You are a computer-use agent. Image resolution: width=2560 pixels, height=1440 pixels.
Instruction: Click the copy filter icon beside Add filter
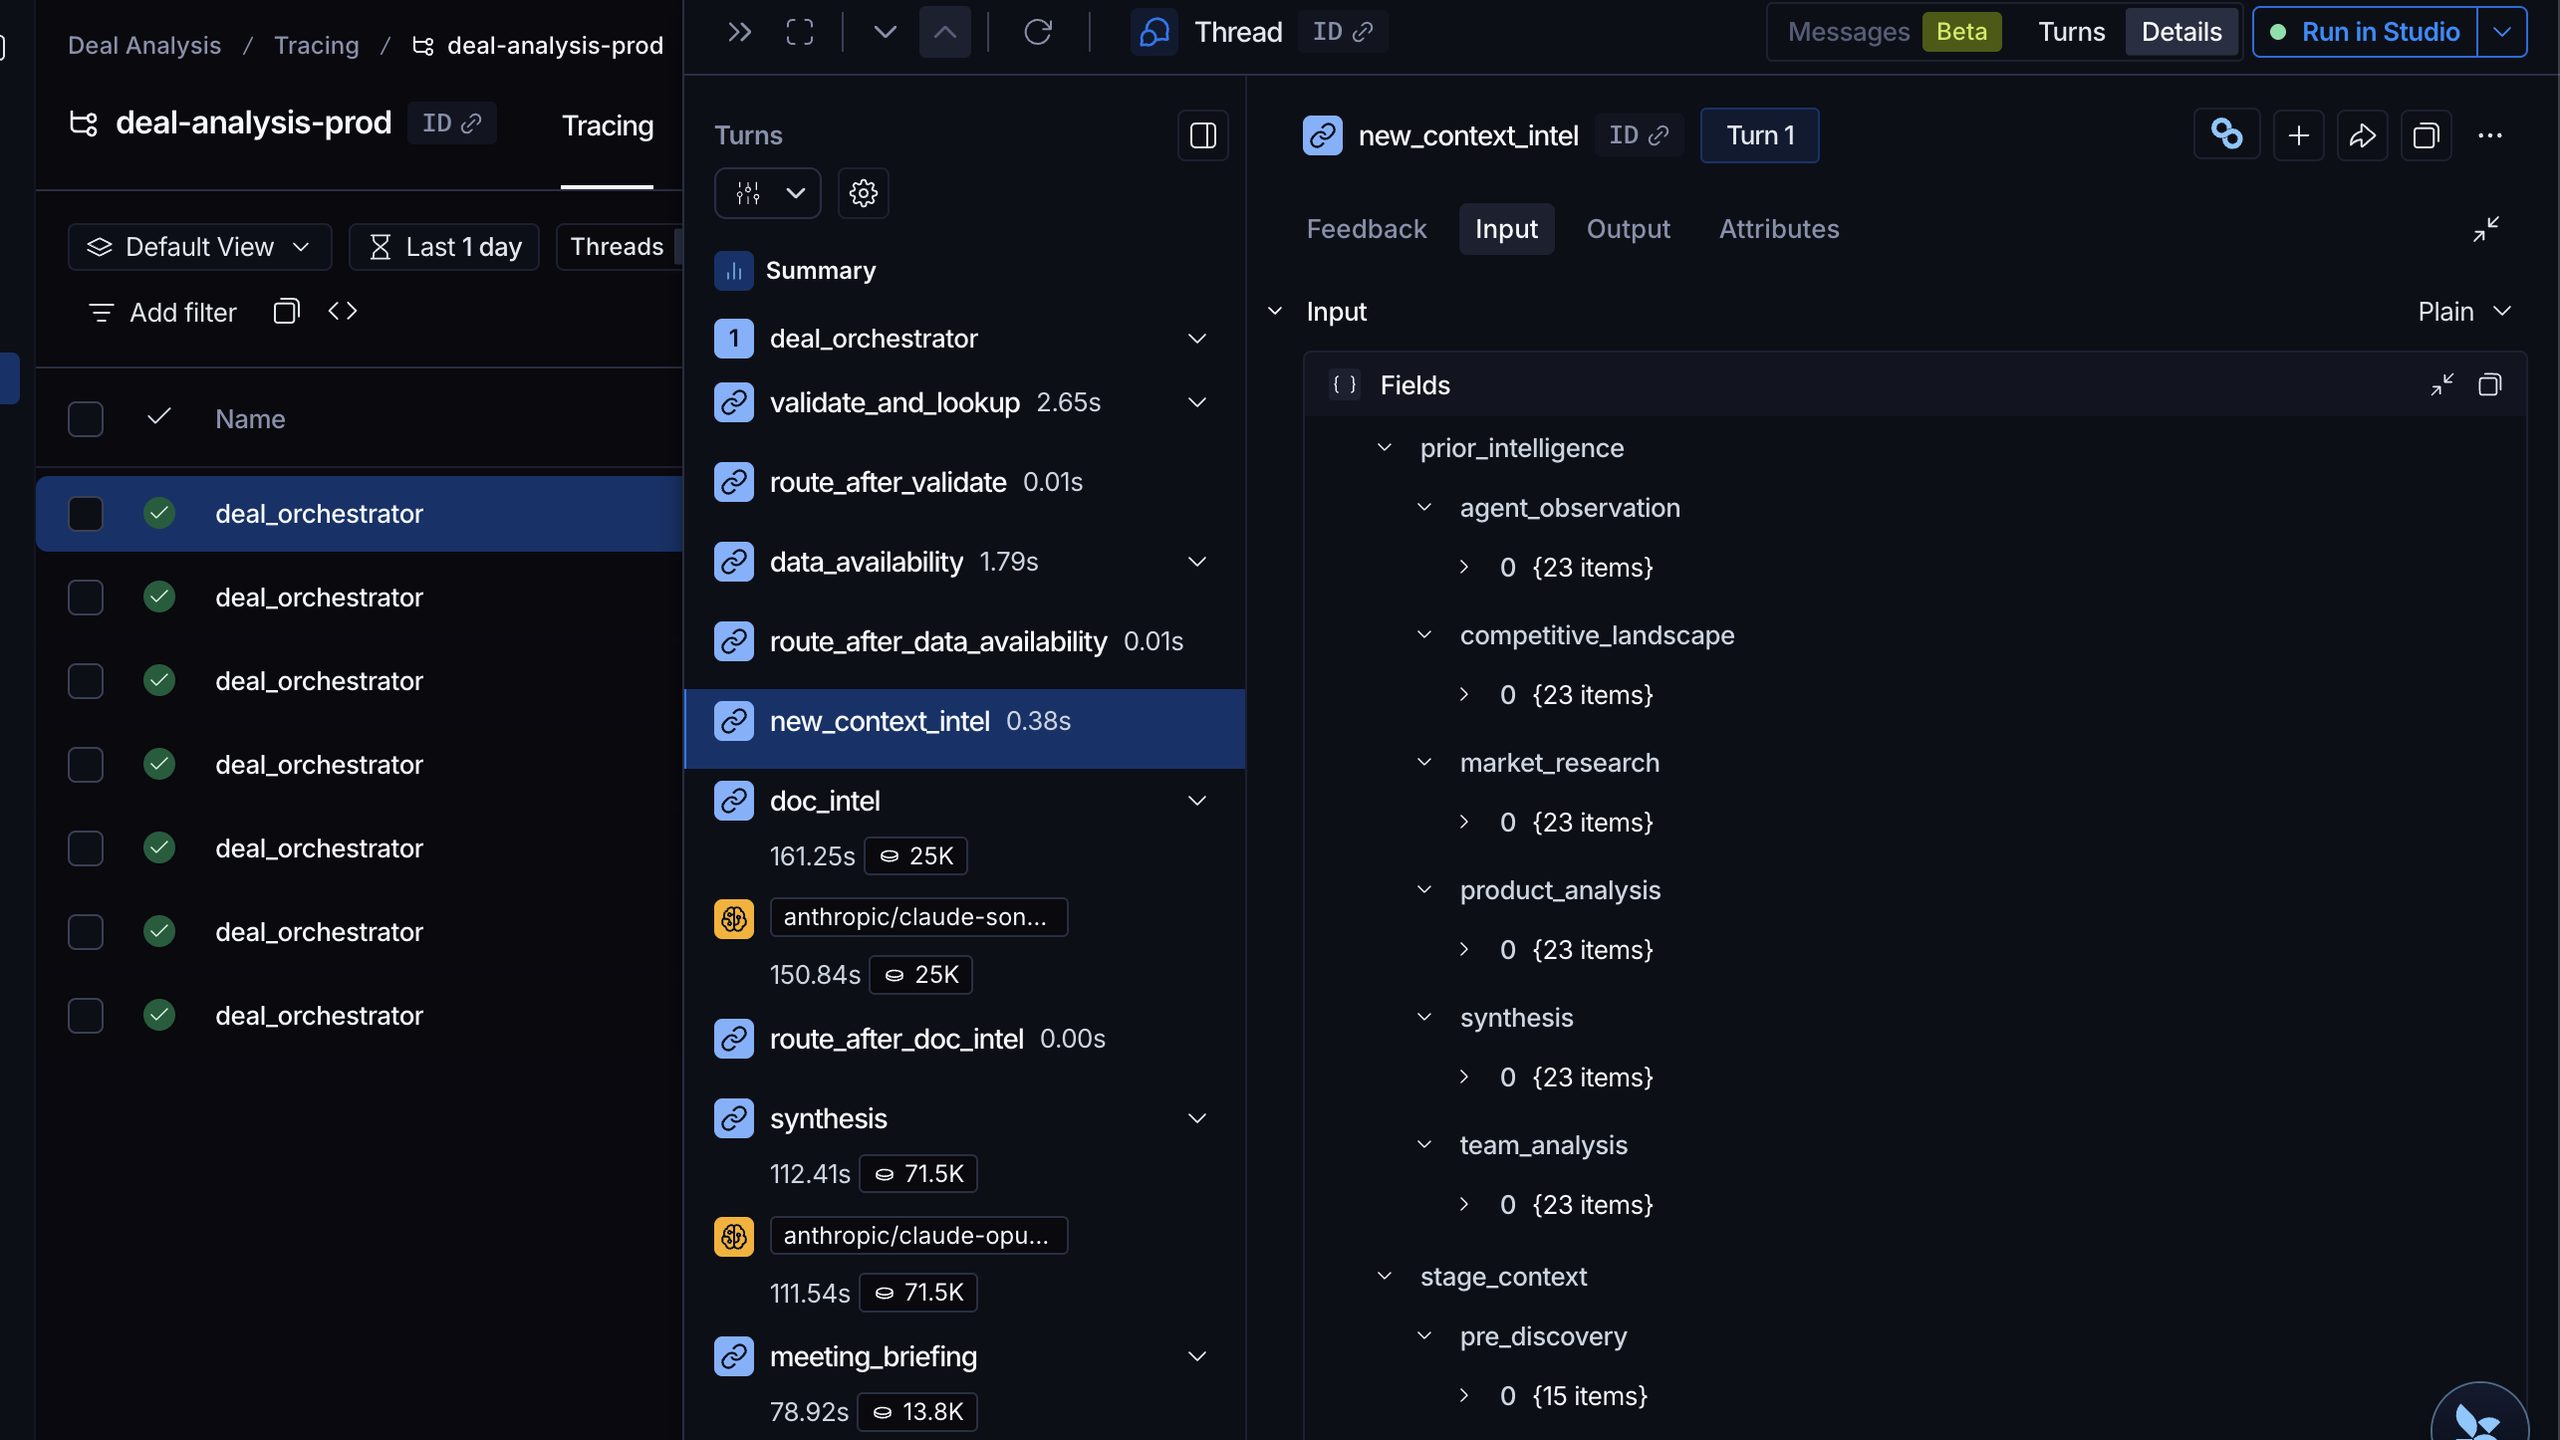click(x=286, y=312)
